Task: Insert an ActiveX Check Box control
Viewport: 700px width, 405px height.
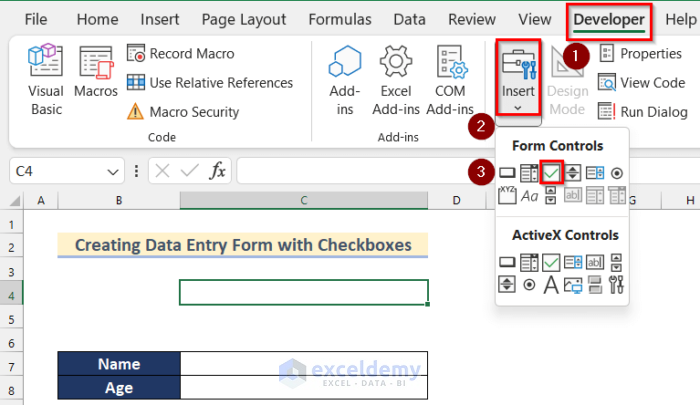Action: (551, 263)
